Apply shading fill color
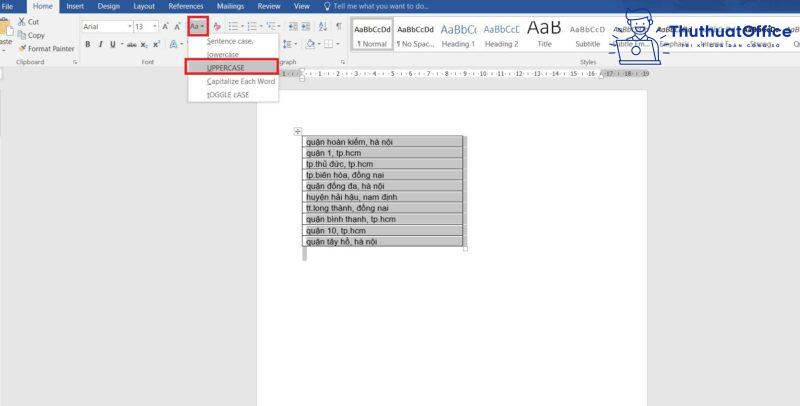Image resolution: width=800 pixels, height=406 pixels. pyautogui.click(x=310, y=44)
